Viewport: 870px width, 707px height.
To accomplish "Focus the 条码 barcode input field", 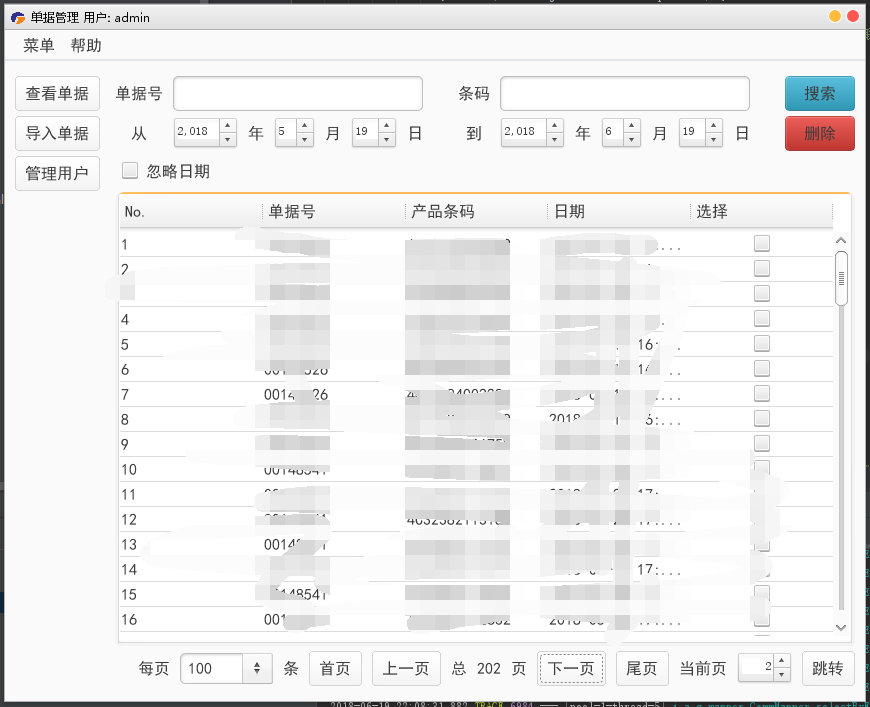I will click(x=624, y=94).
